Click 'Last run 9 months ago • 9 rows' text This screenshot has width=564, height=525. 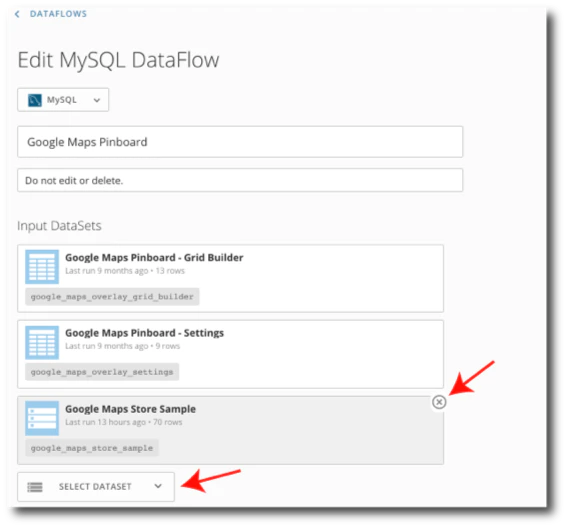(122, 346)
